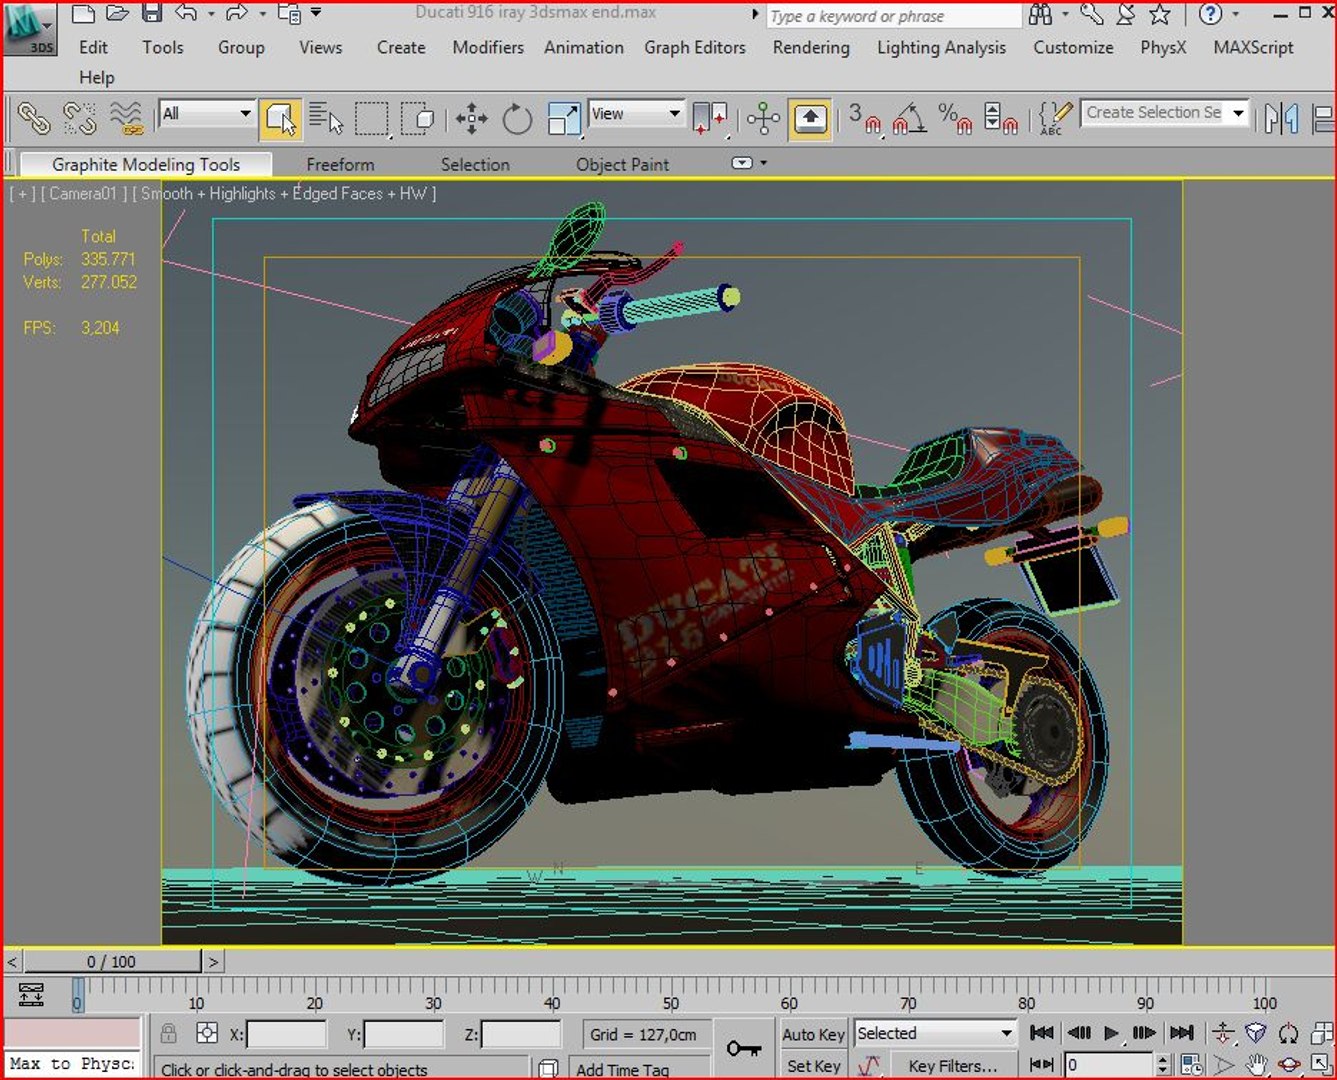Screen dimensions: 1337x1080
Task: Open the reference coordinate system View dropdown
Action: [636, 114]
